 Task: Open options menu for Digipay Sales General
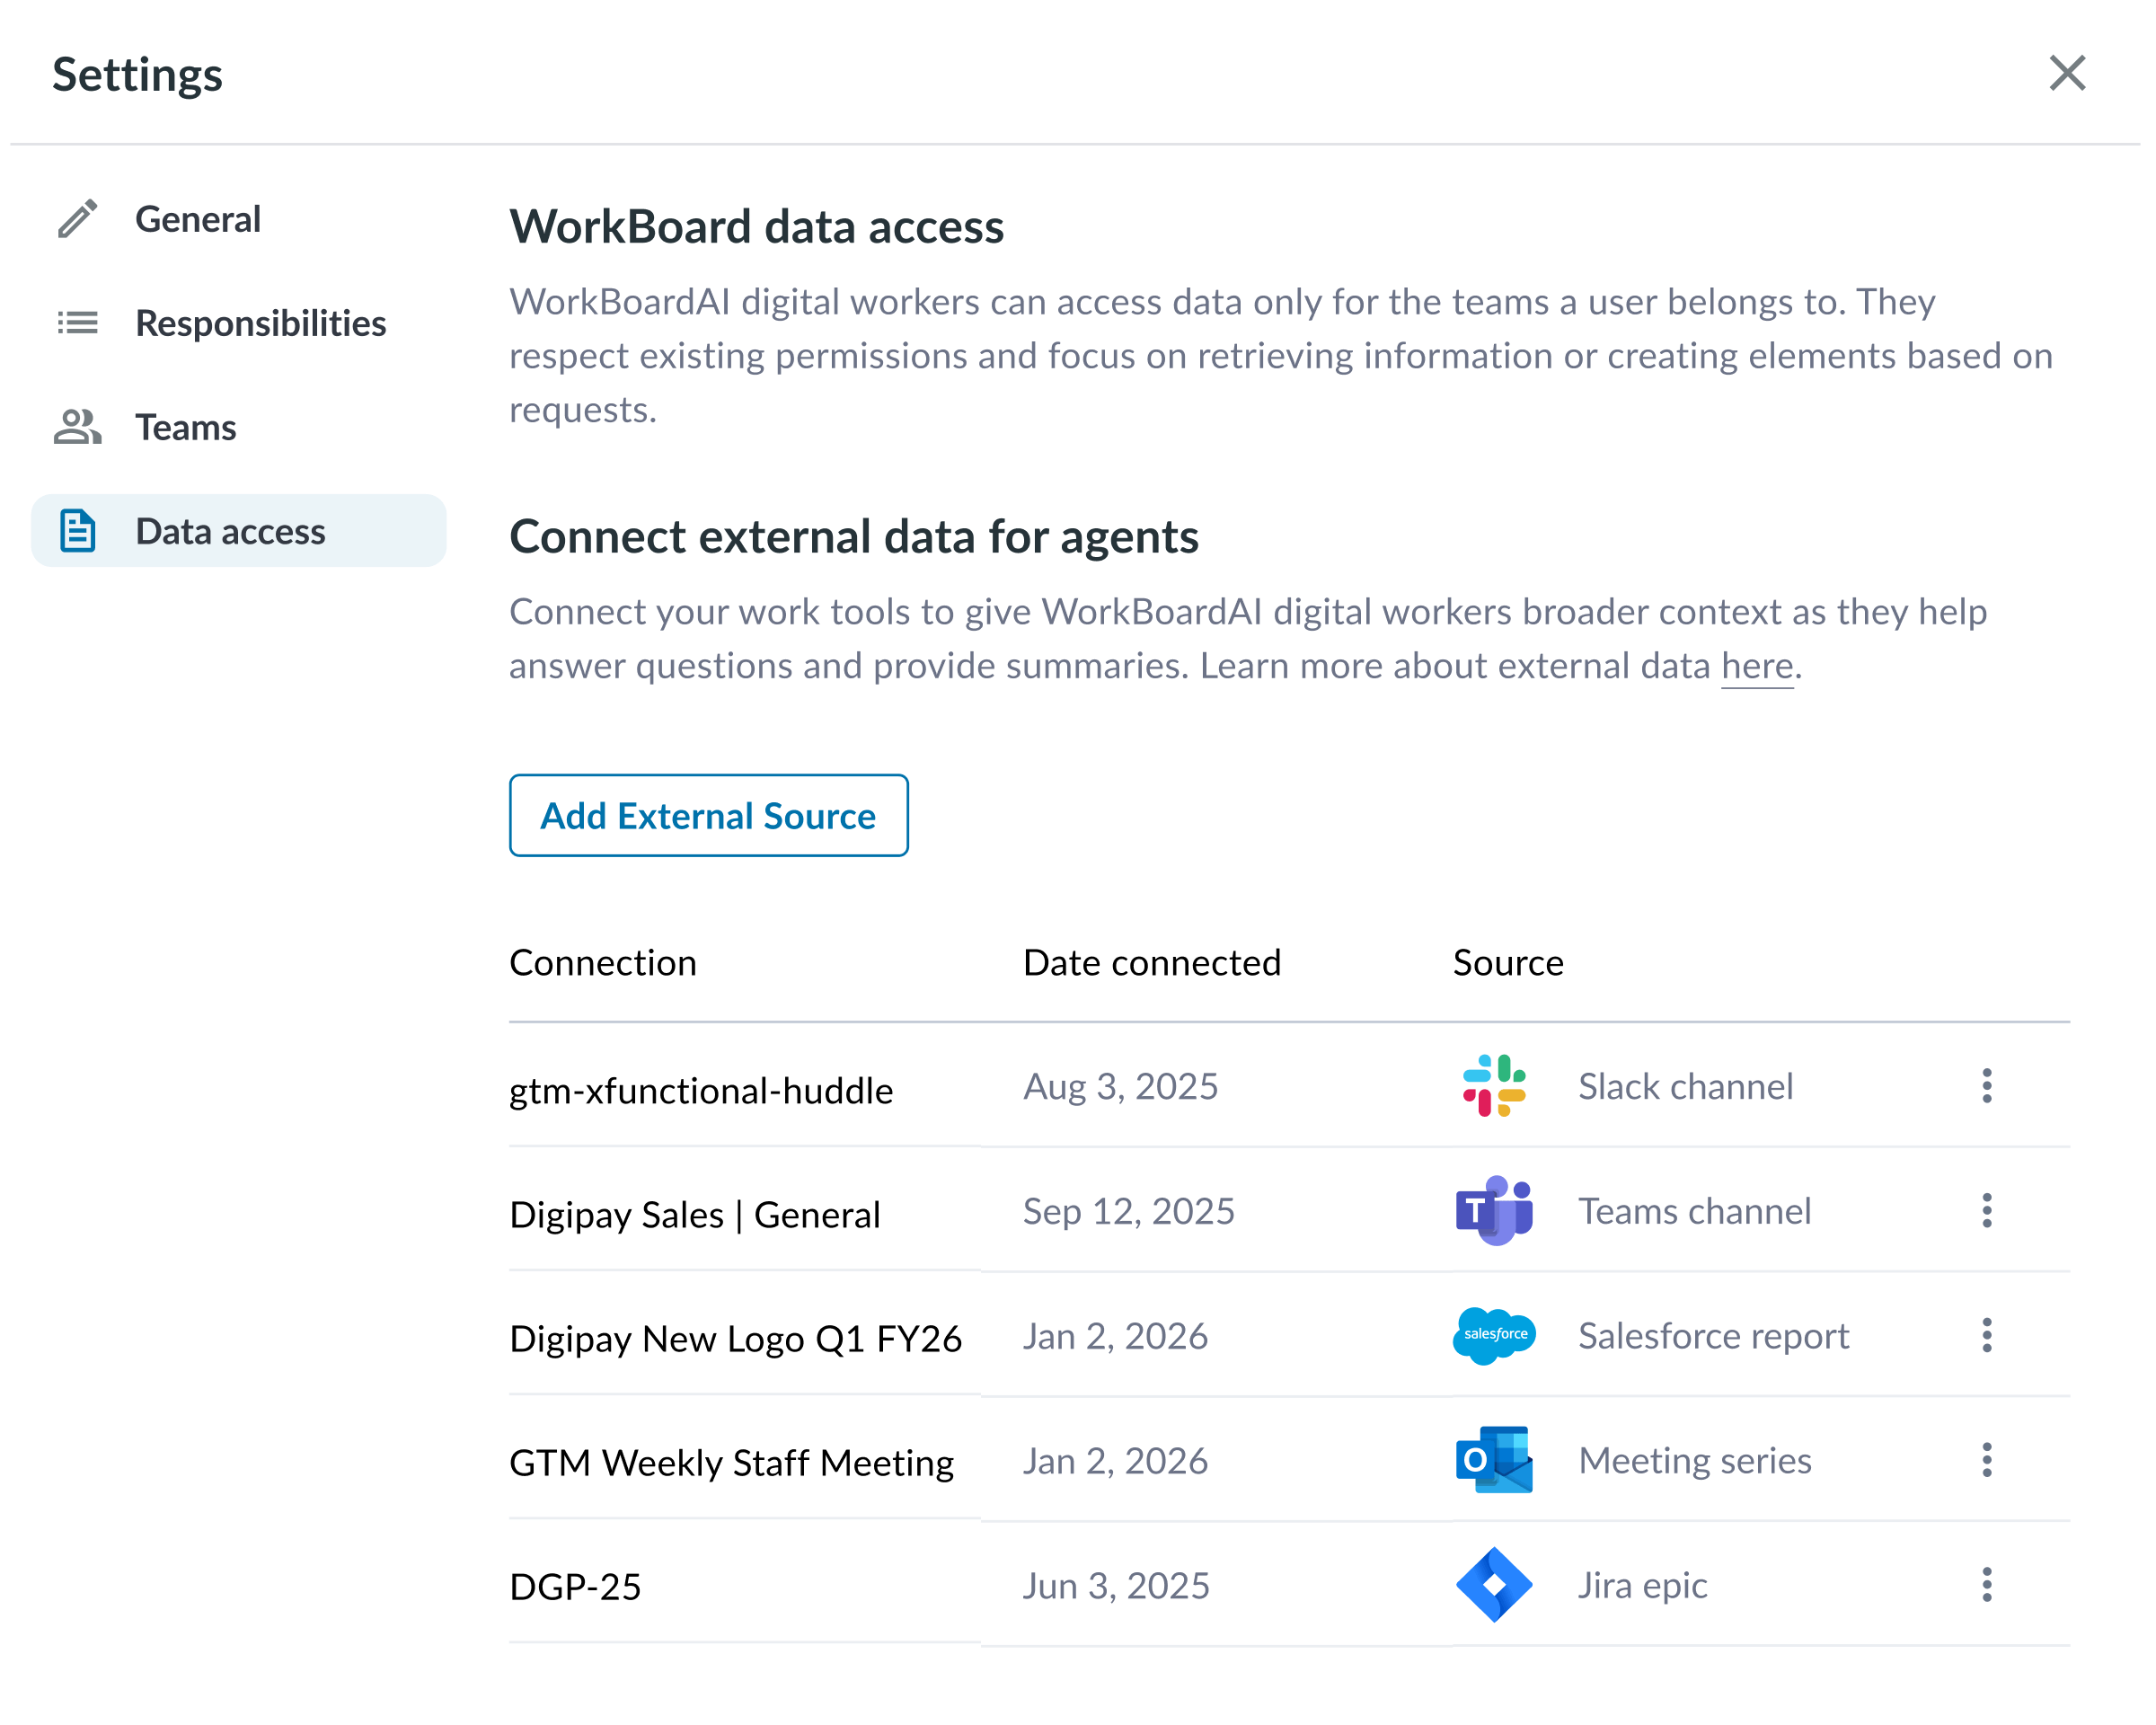tap(1986, 1211)
